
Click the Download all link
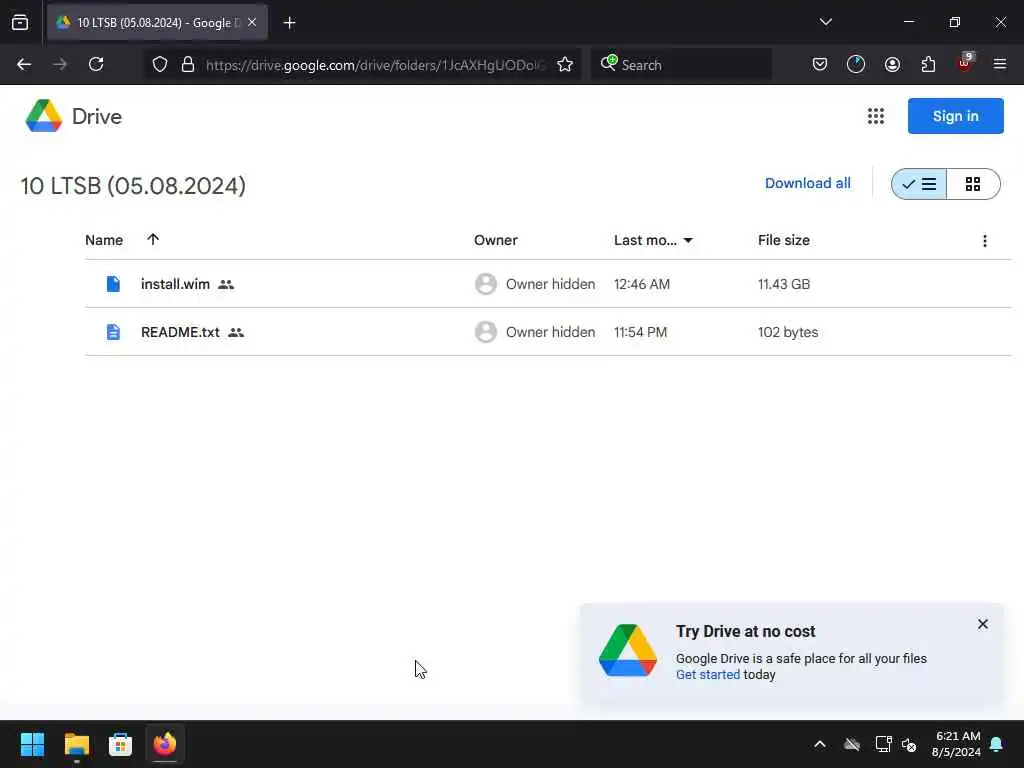(x=807, y=184)
